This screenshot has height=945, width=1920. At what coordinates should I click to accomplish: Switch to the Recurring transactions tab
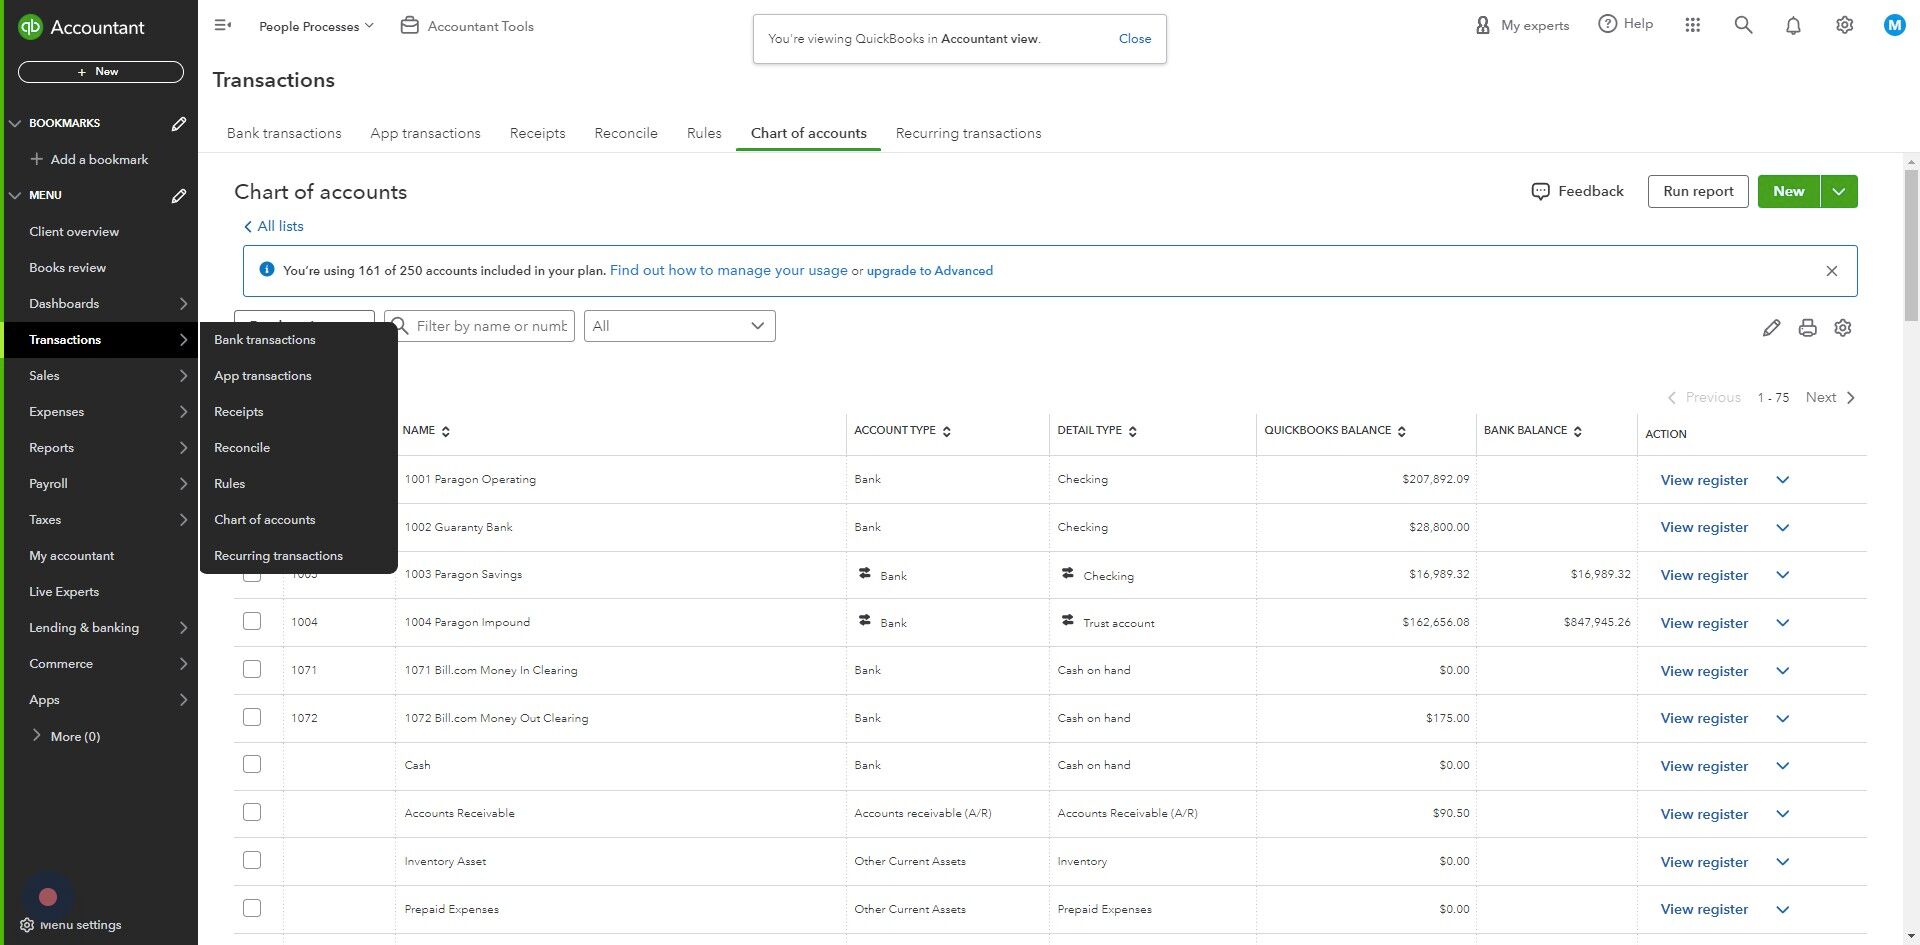pyautogui.click(x=969, y=133)
